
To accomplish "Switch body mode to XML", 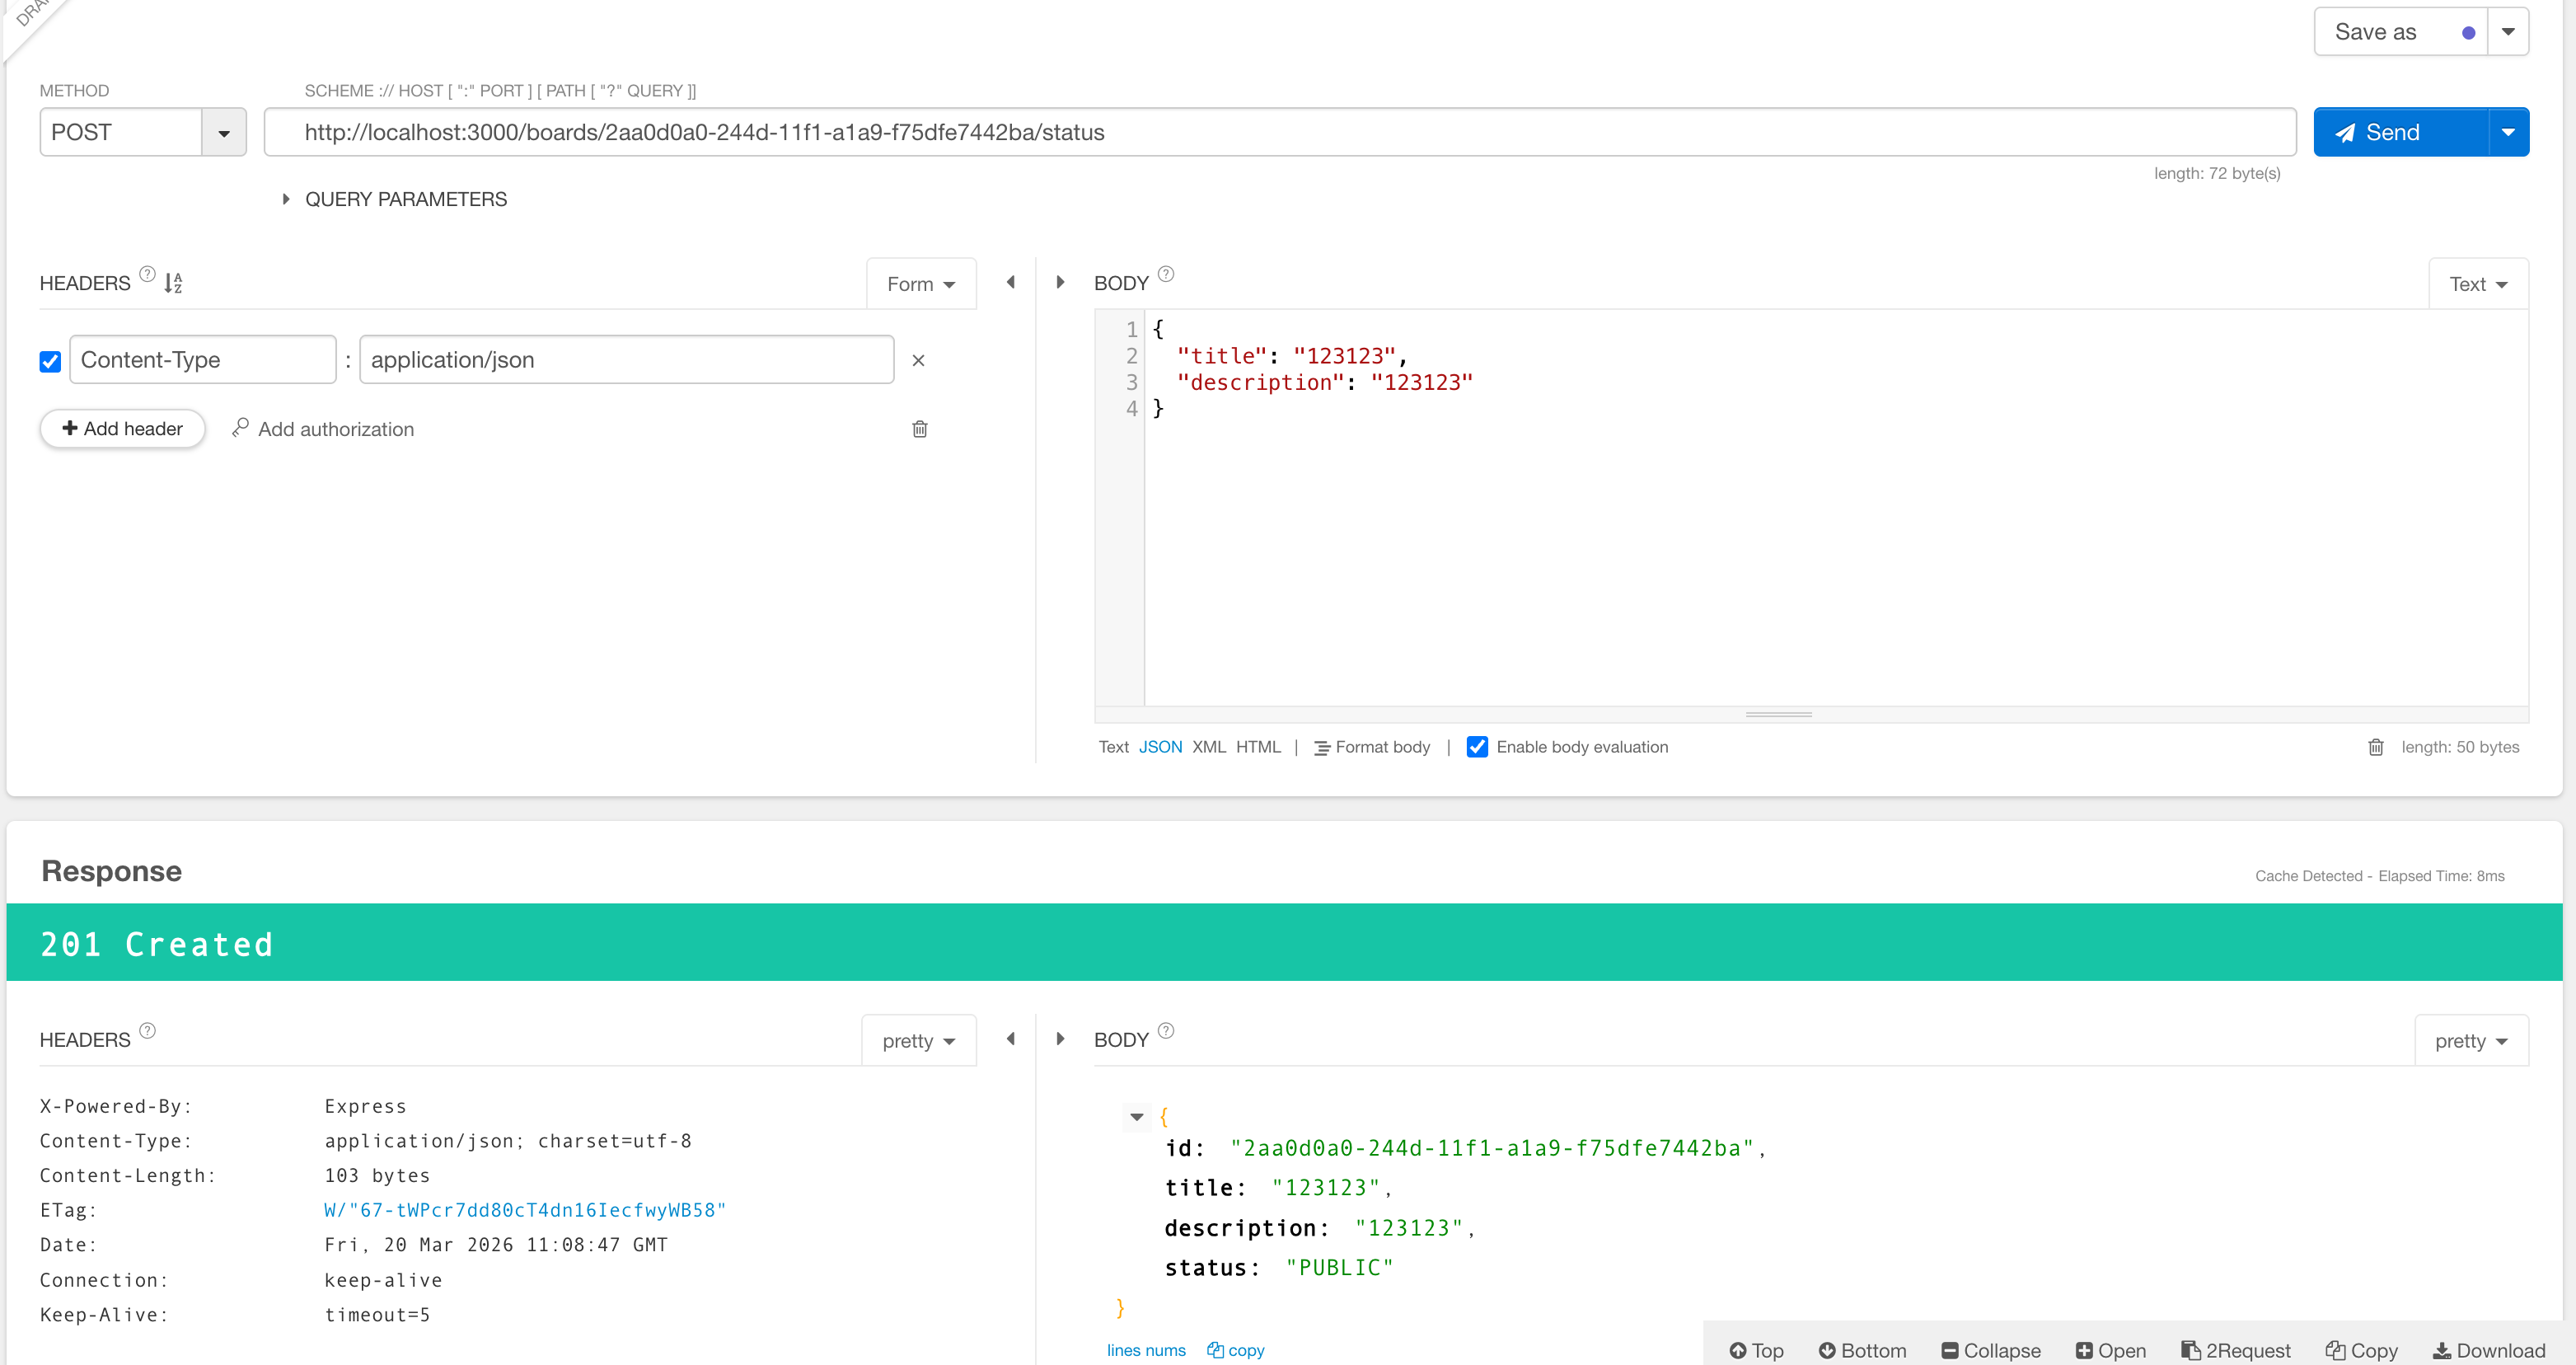I will pos(1208,747).
